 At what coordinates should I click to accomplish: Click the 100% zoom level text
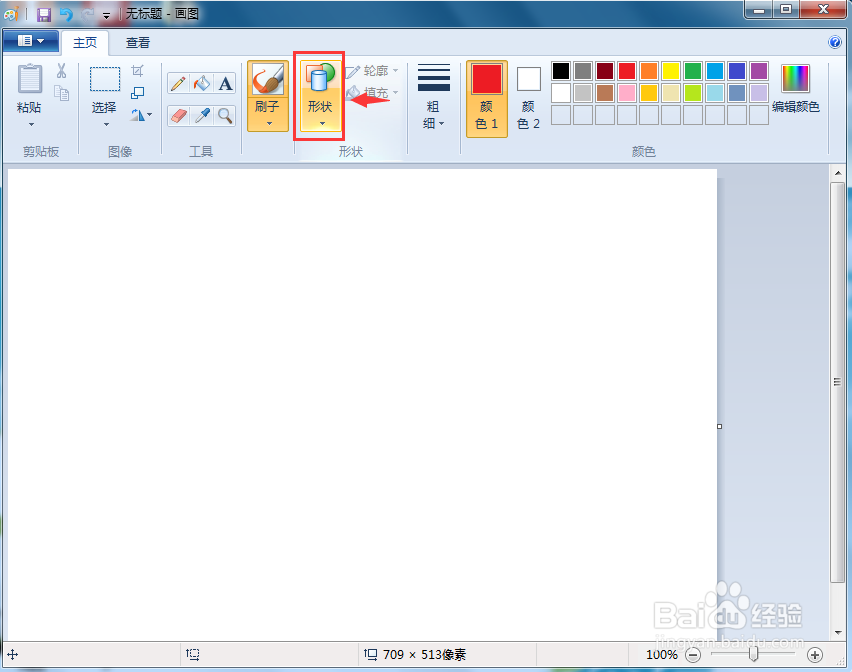tap(661, 655)
